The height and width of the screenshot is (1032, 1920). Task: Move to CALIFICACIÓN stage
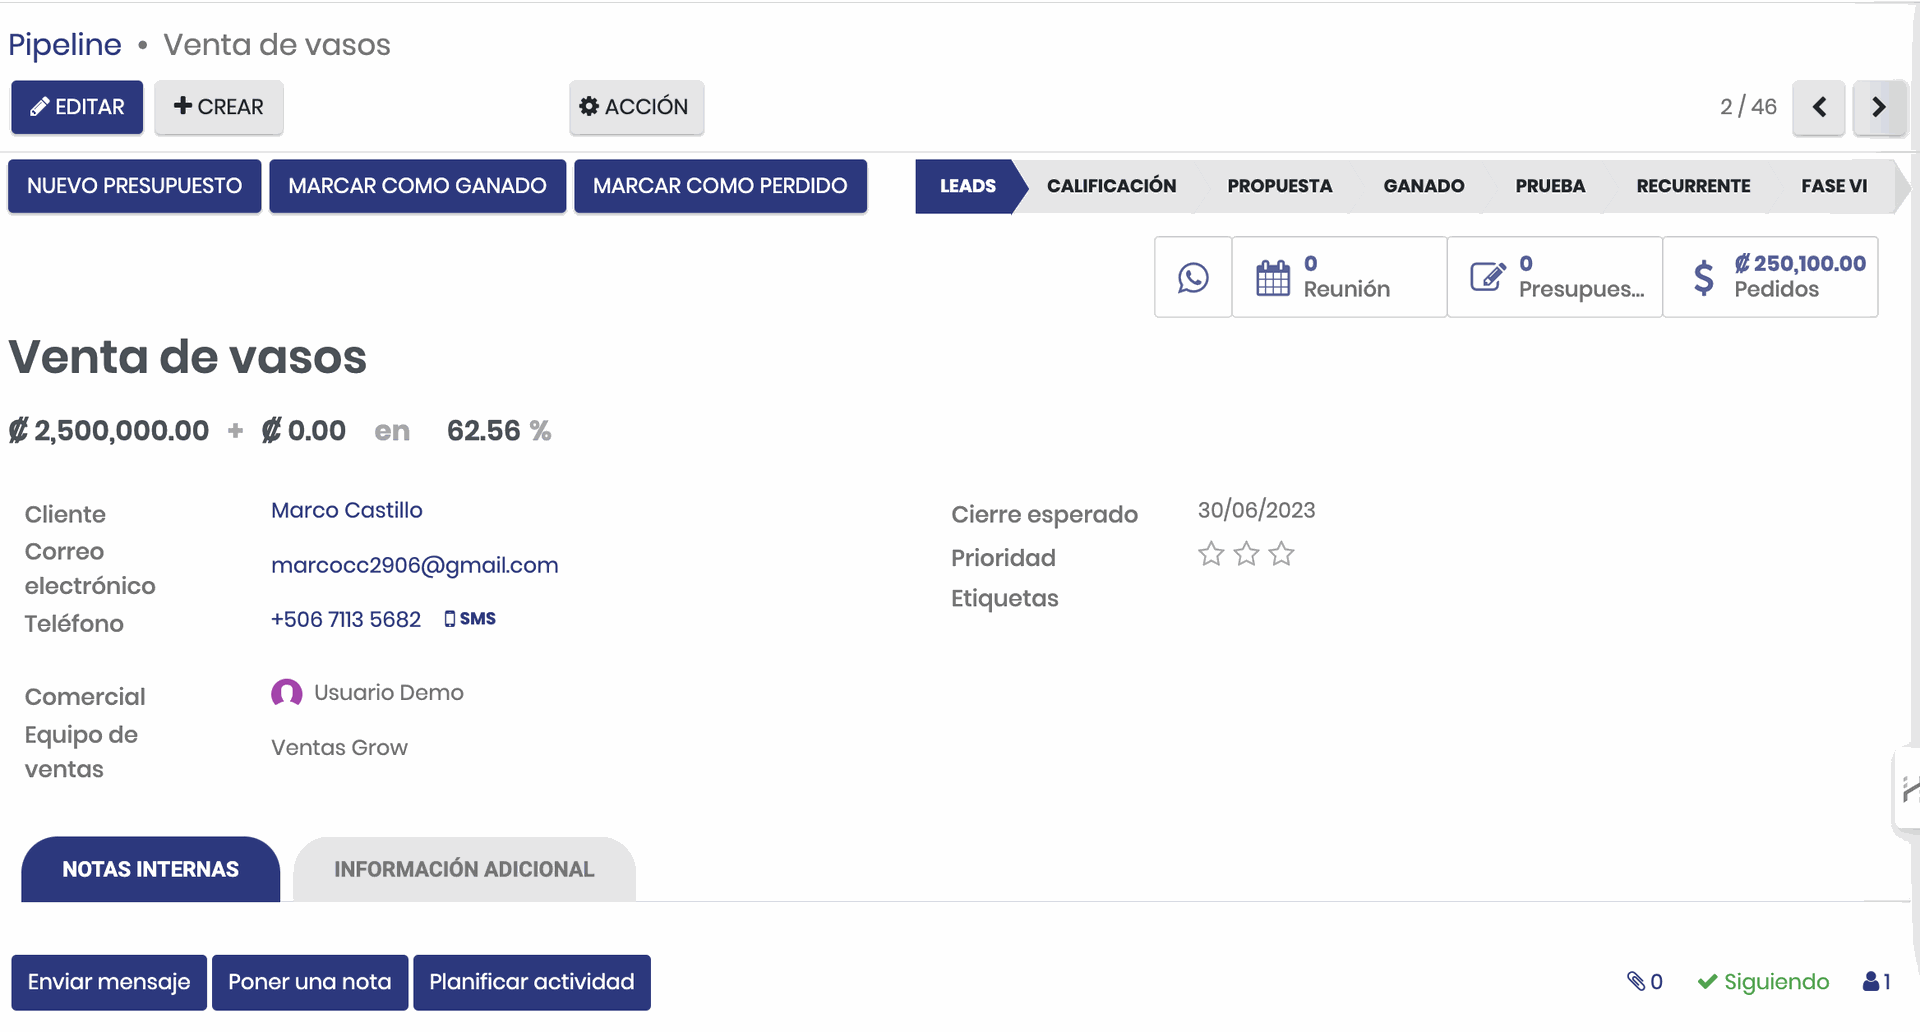(1111, 186)
